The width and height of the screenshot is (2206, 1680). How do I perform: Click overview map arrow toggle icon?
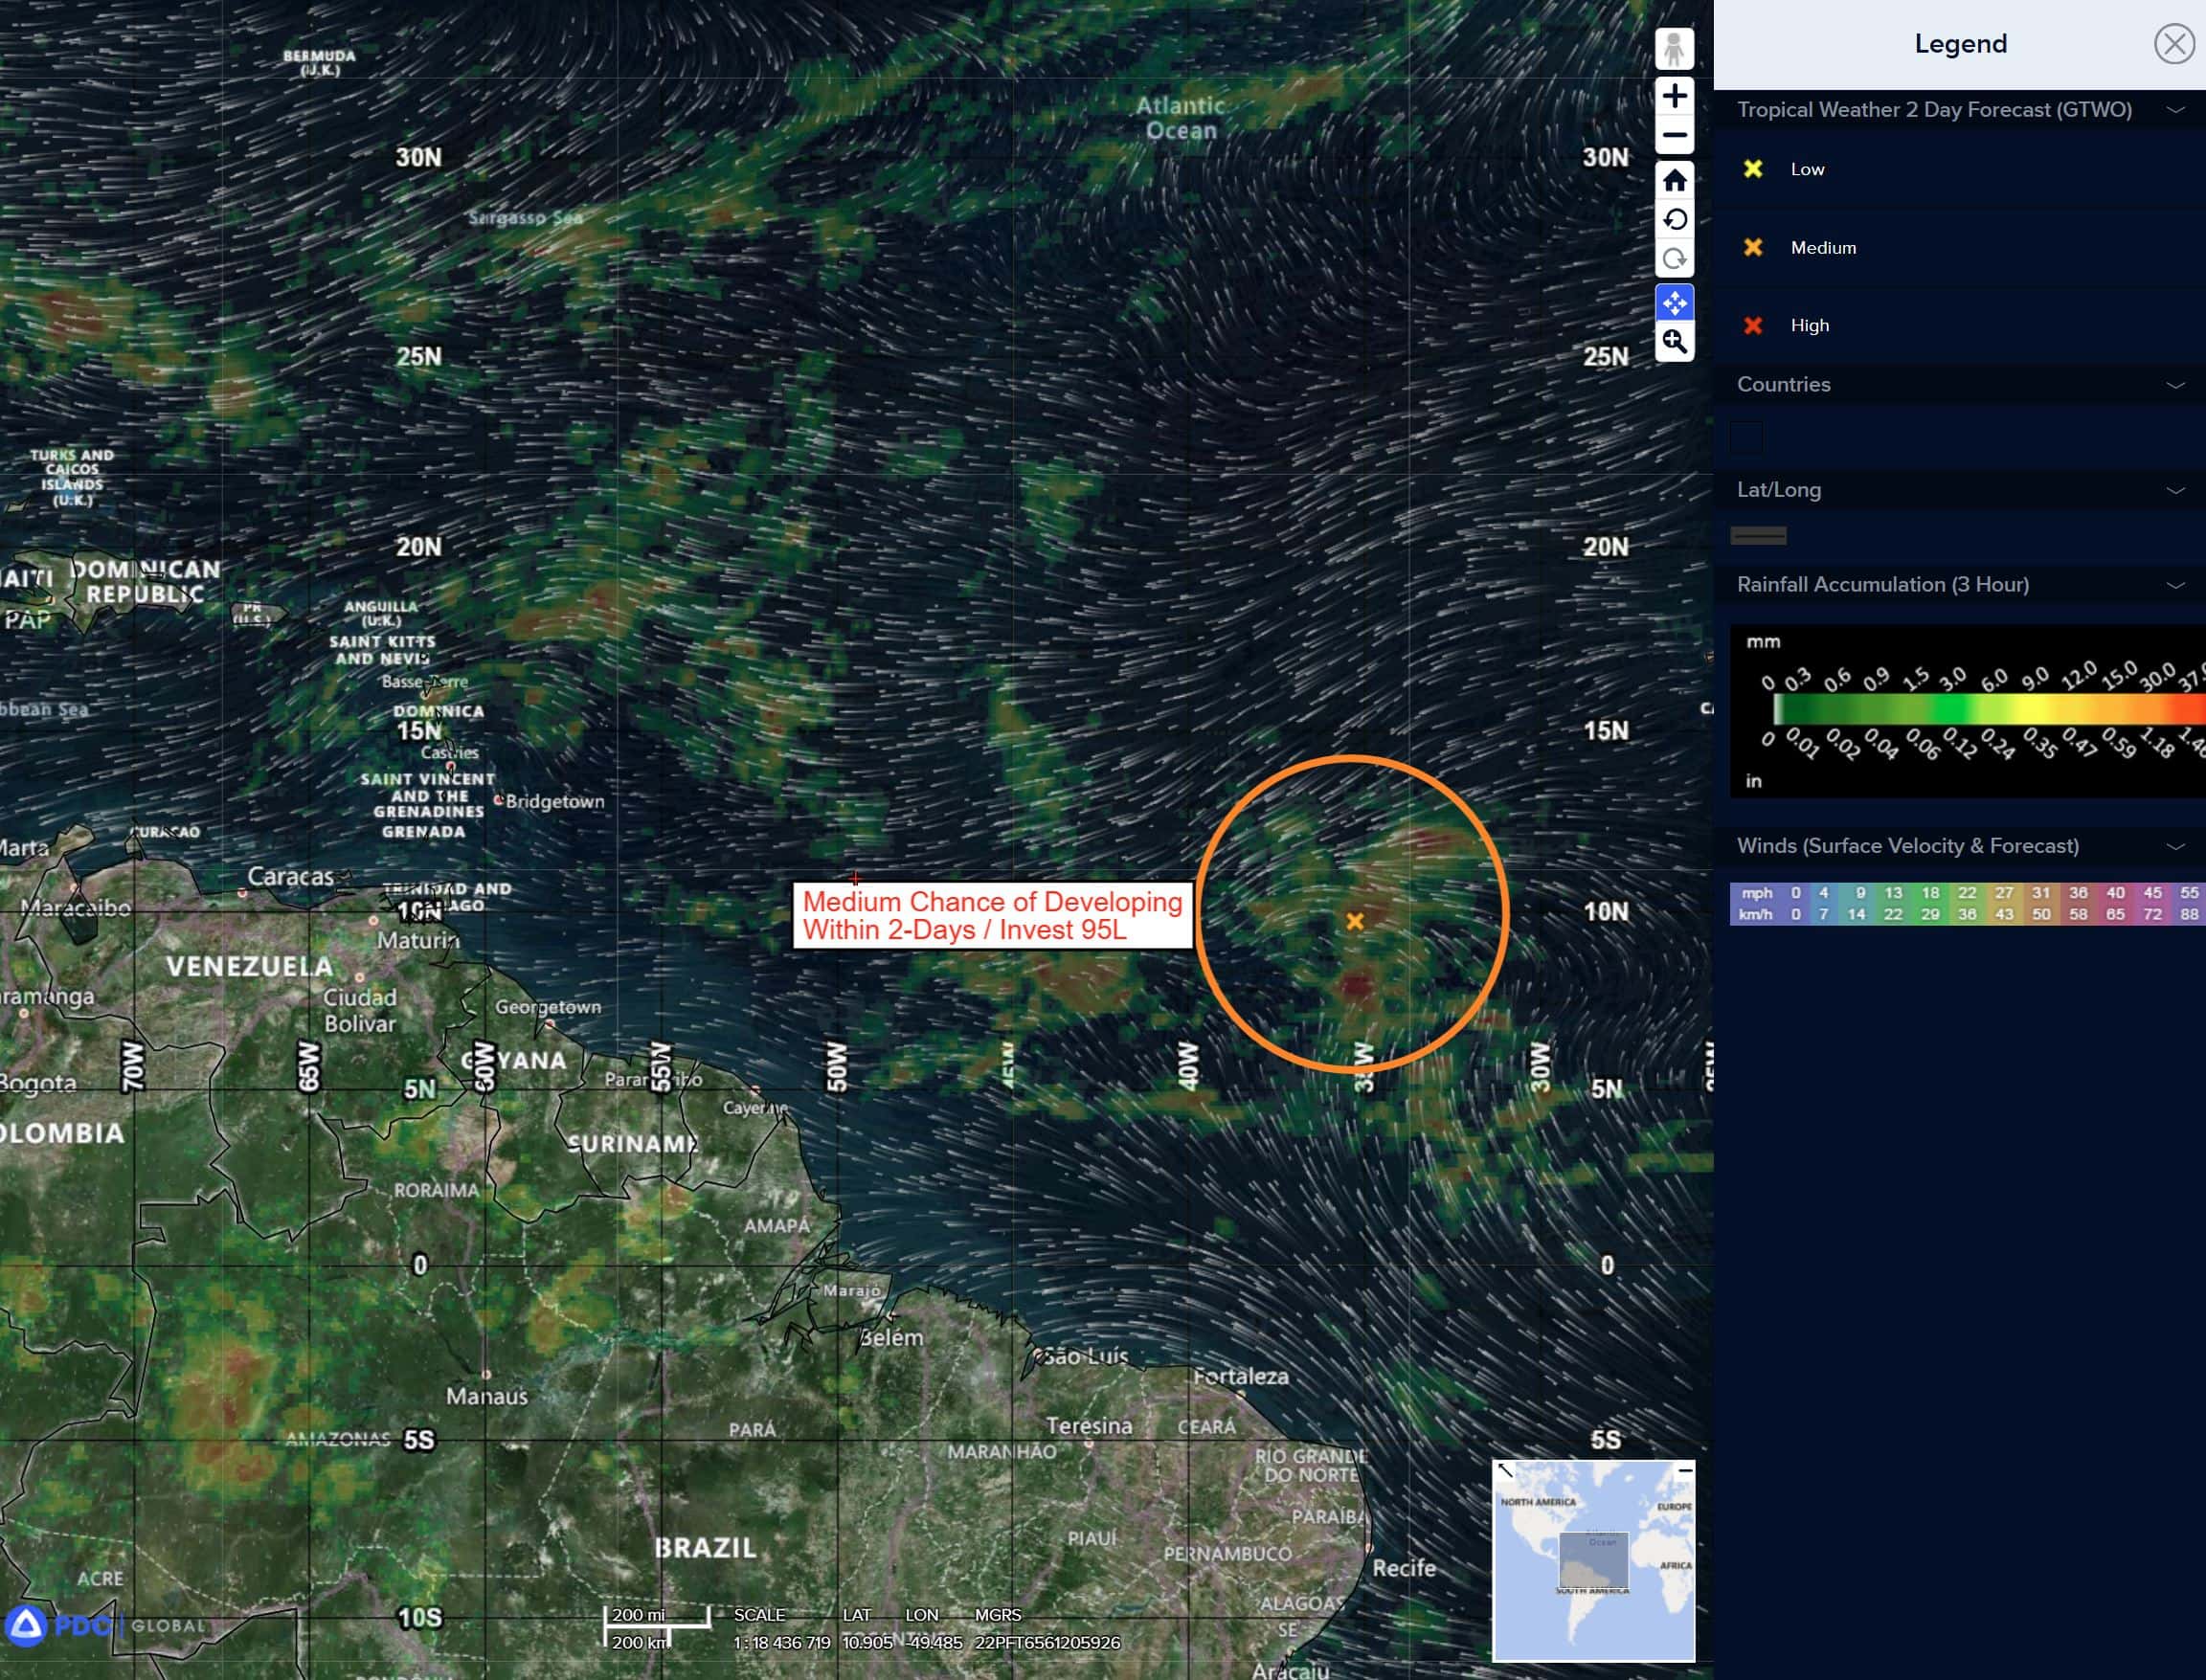pyautogui.click(x=1505, y=1470)
